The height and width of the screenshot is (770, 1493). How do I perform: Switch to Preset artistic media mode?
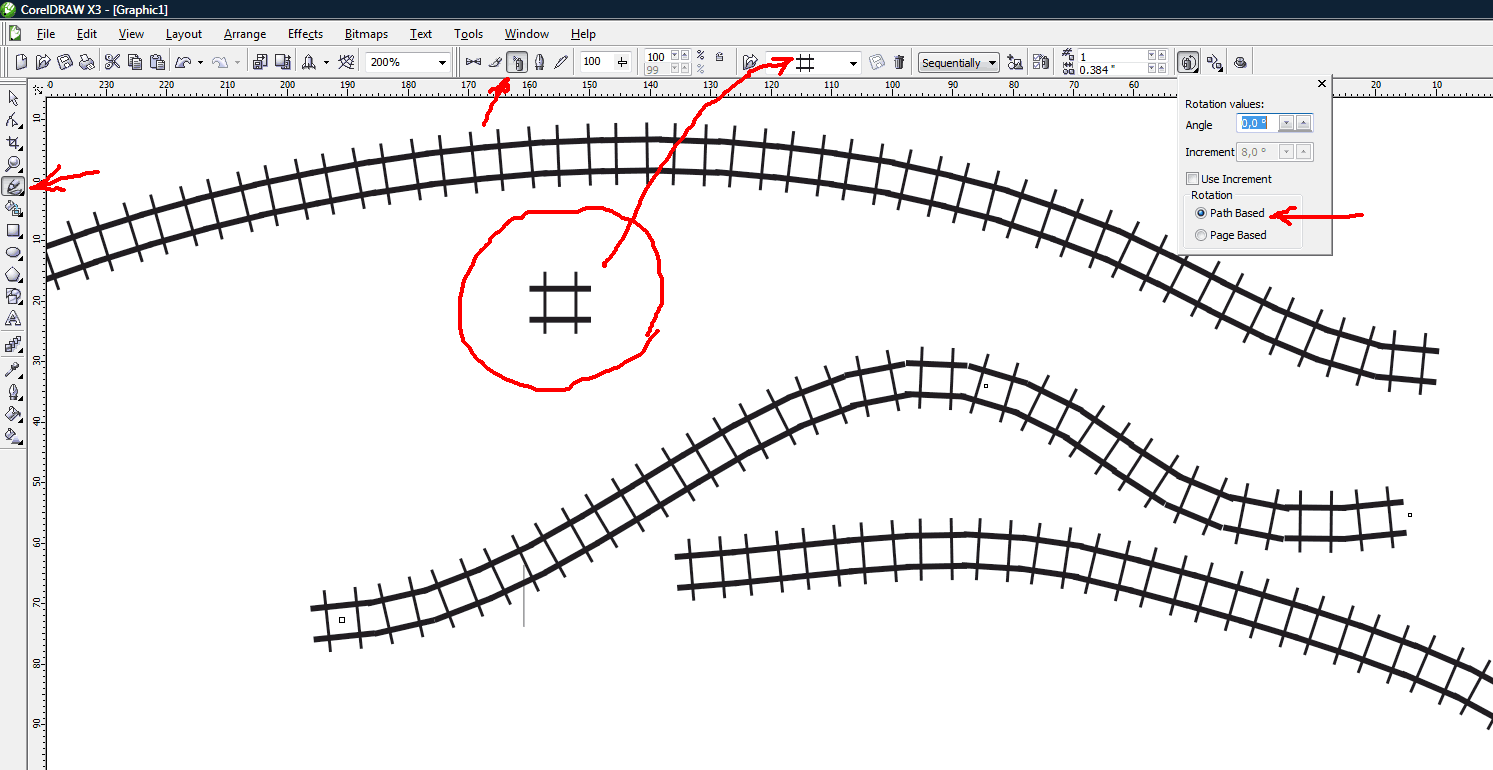tap(473, 62)
